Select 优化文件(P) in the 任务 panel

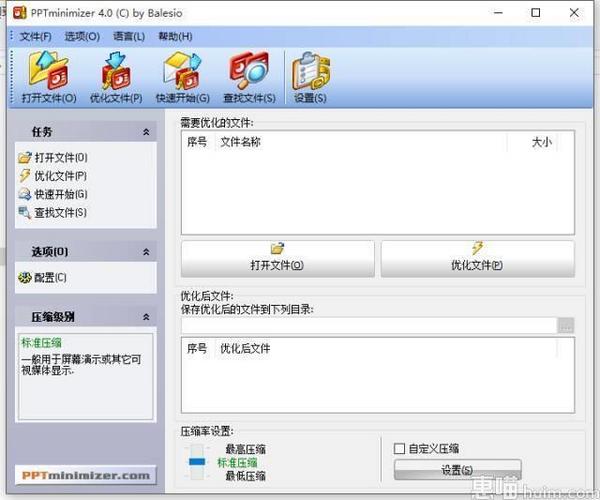[x=53, y=176]
